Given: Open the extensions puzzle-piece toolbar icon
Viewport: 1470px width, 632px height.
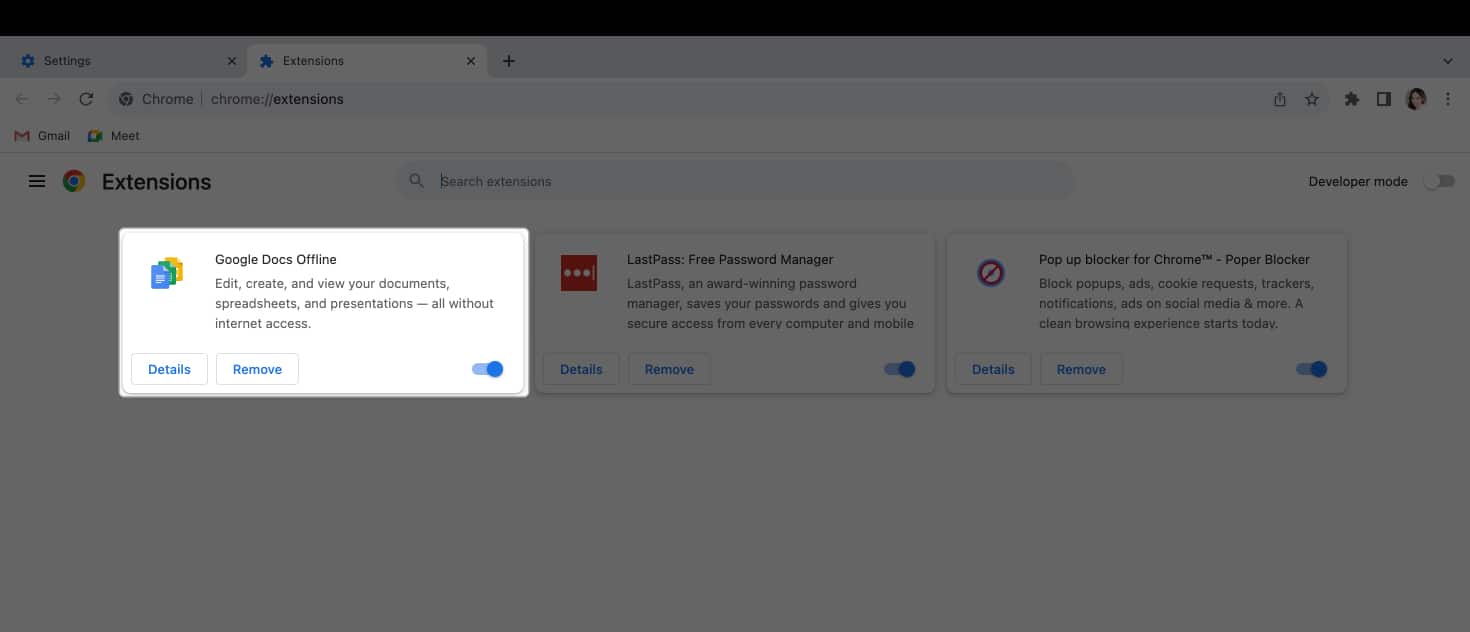Looking at the screenshot, I should (x=1352, y=99).
